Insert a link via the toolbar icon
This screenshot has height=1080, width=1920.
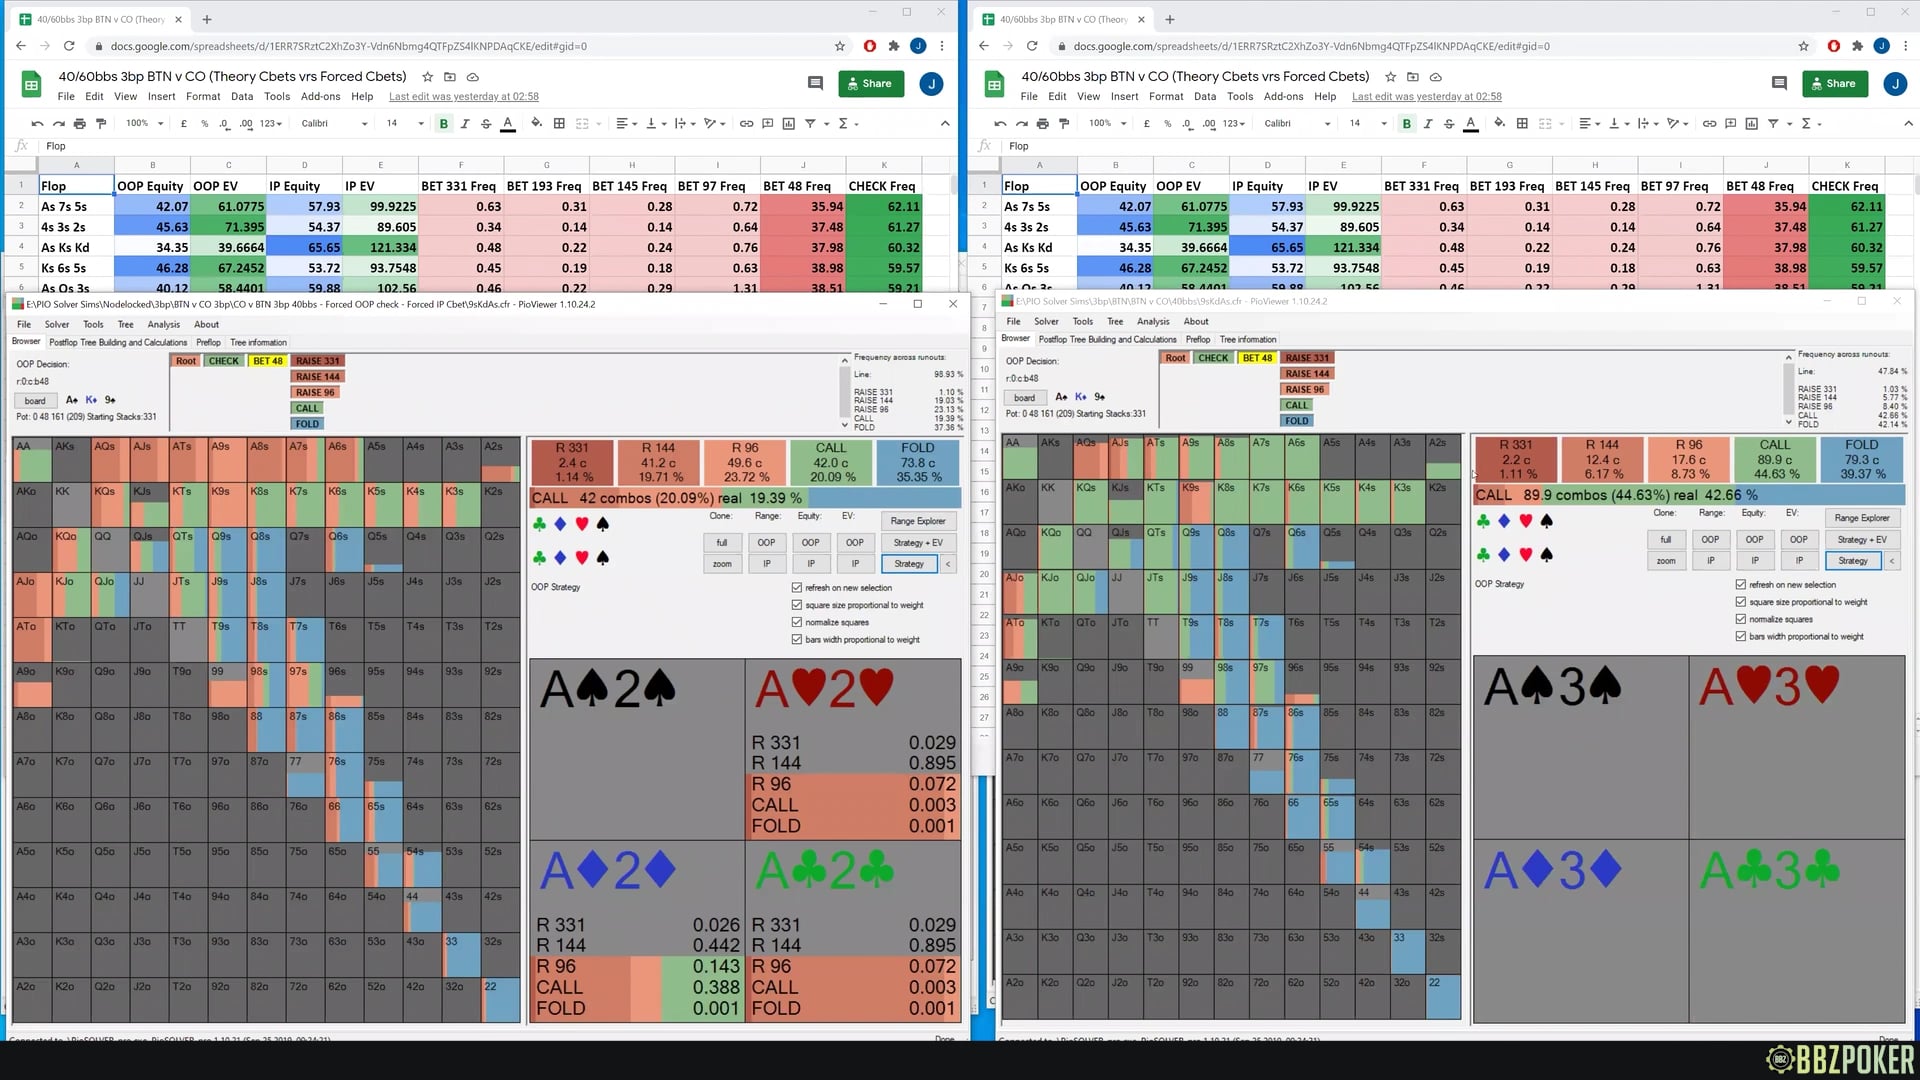pyautogui.click(x=746, y=123)
